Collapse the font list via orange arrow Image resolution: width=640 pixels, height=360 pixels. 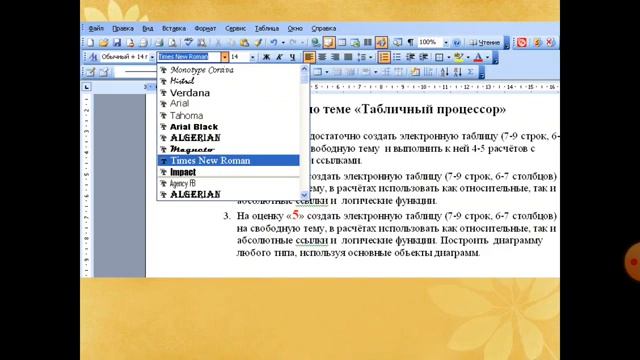coord(224,57)
